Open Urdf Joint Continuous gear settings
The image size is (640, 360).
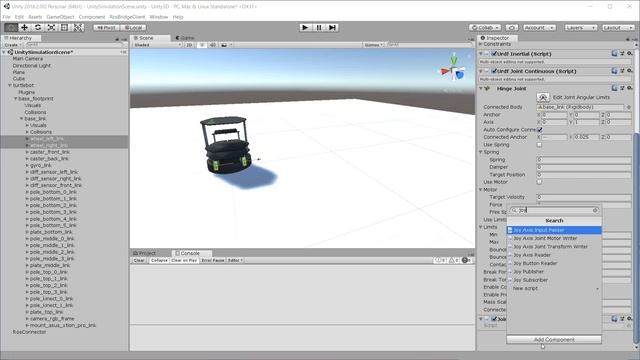(x=630, y=71)
